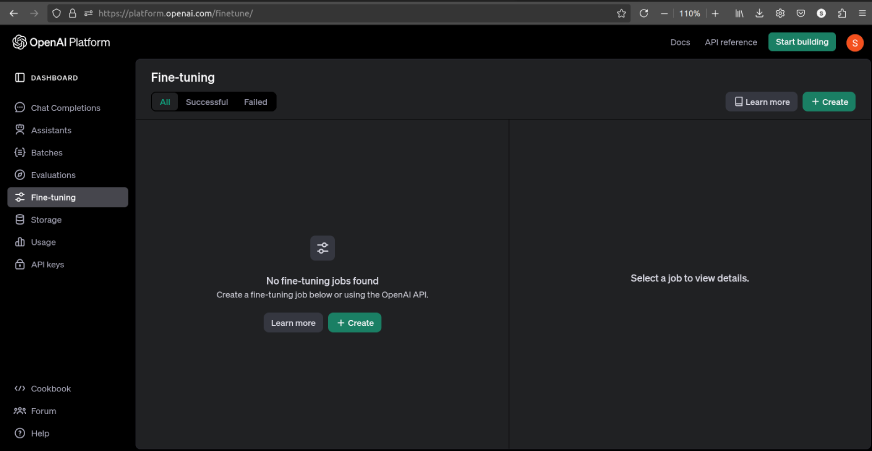Reload the page with refresh icon
872x451 pixels.
pyautogui.click(x=644, y=13)
